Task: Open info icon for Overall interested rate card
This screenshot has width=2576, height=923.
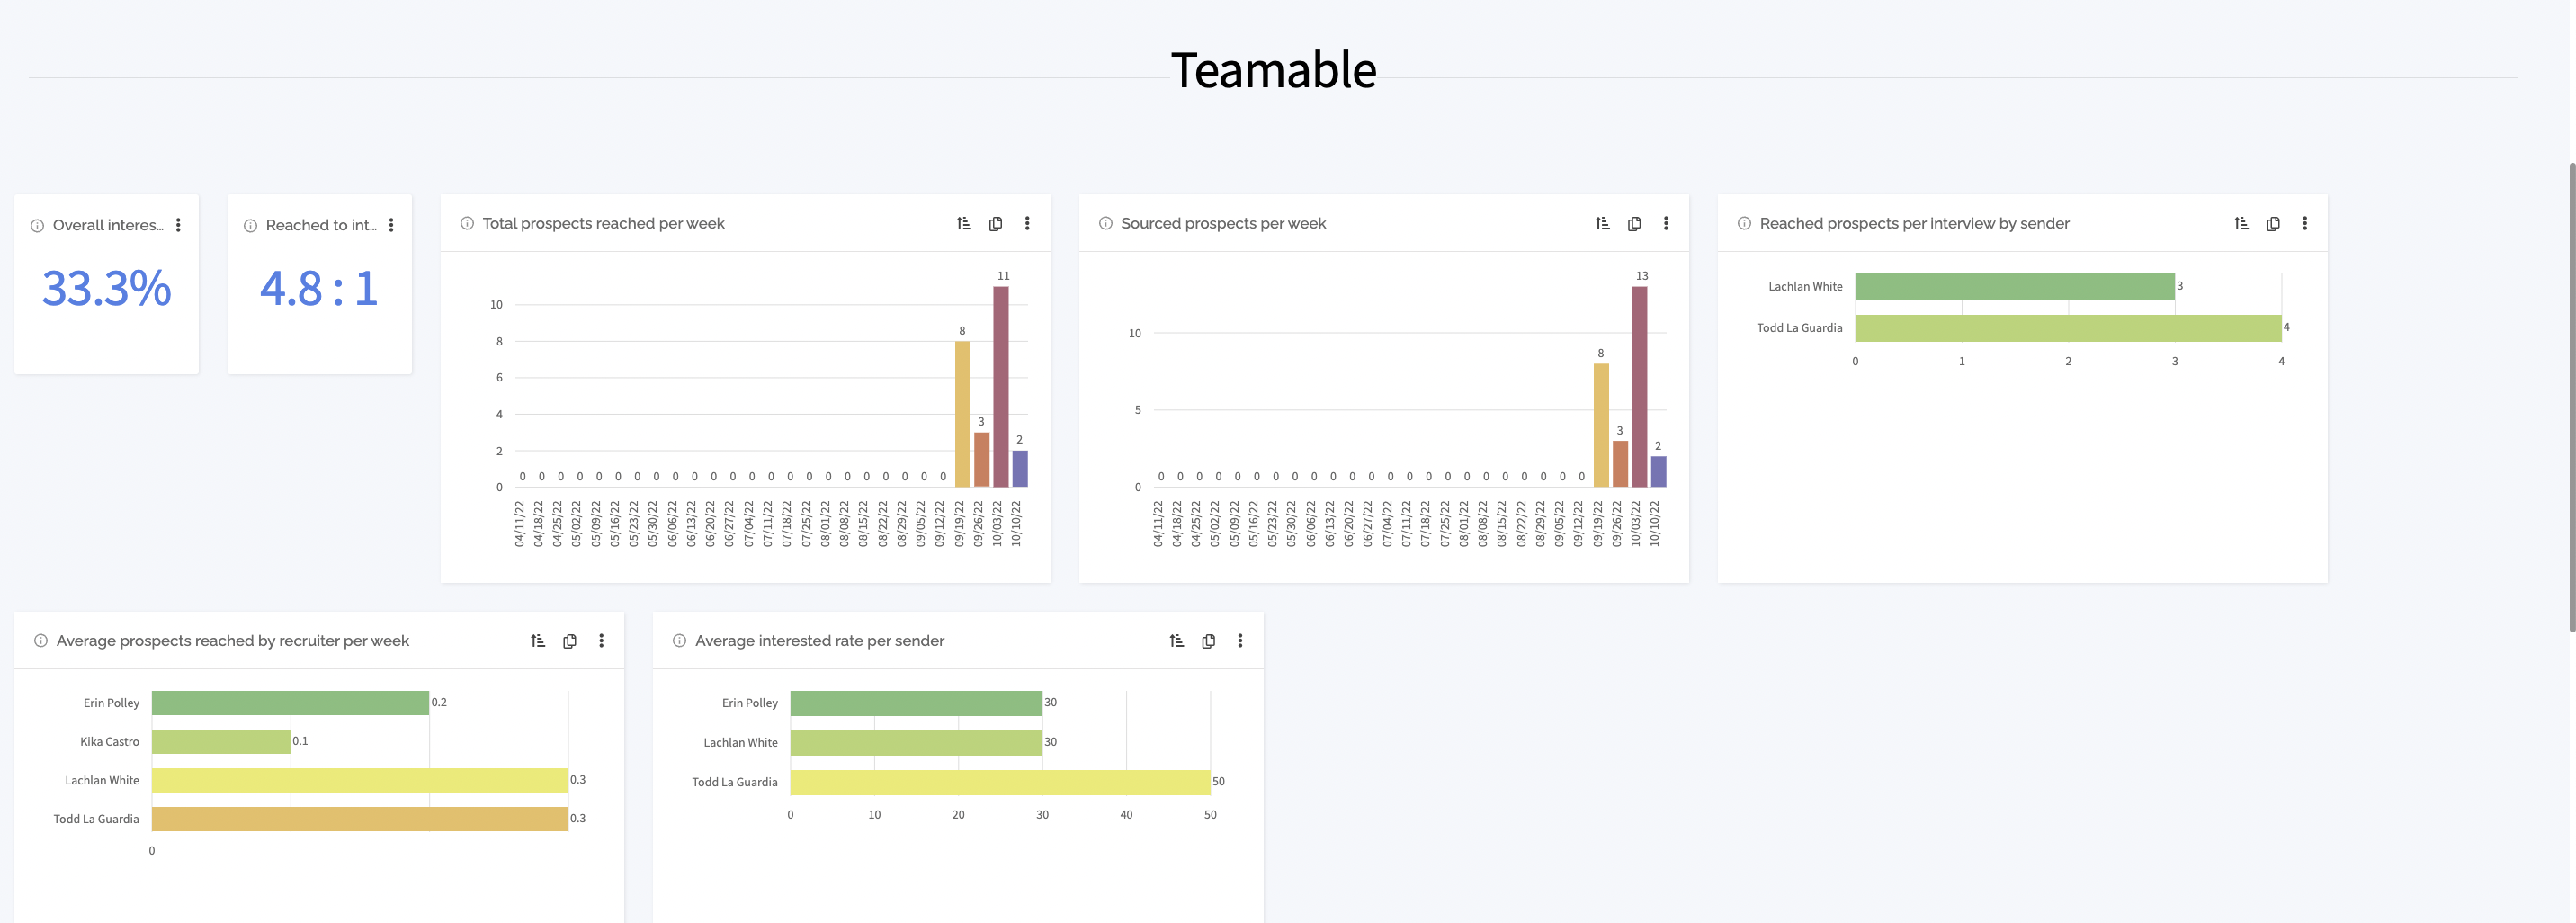Action: [x=37, y=226]
